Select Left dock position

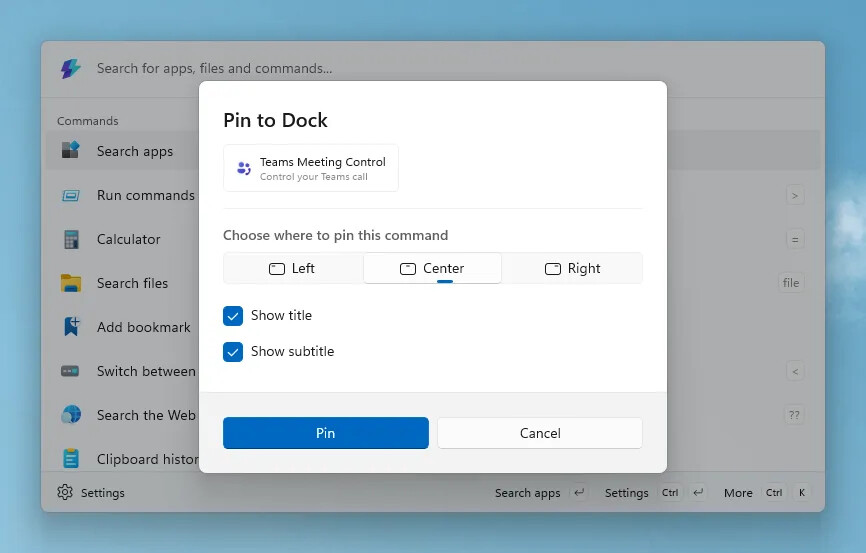pos(292,268)
